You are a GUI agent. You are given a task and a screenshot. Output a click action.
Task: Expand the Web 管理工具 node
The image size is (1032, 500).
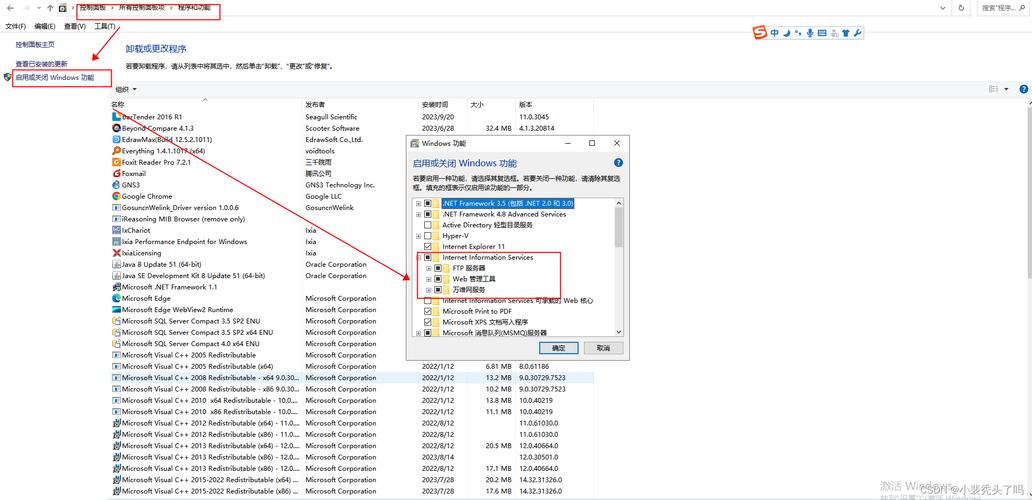point(429,279)
